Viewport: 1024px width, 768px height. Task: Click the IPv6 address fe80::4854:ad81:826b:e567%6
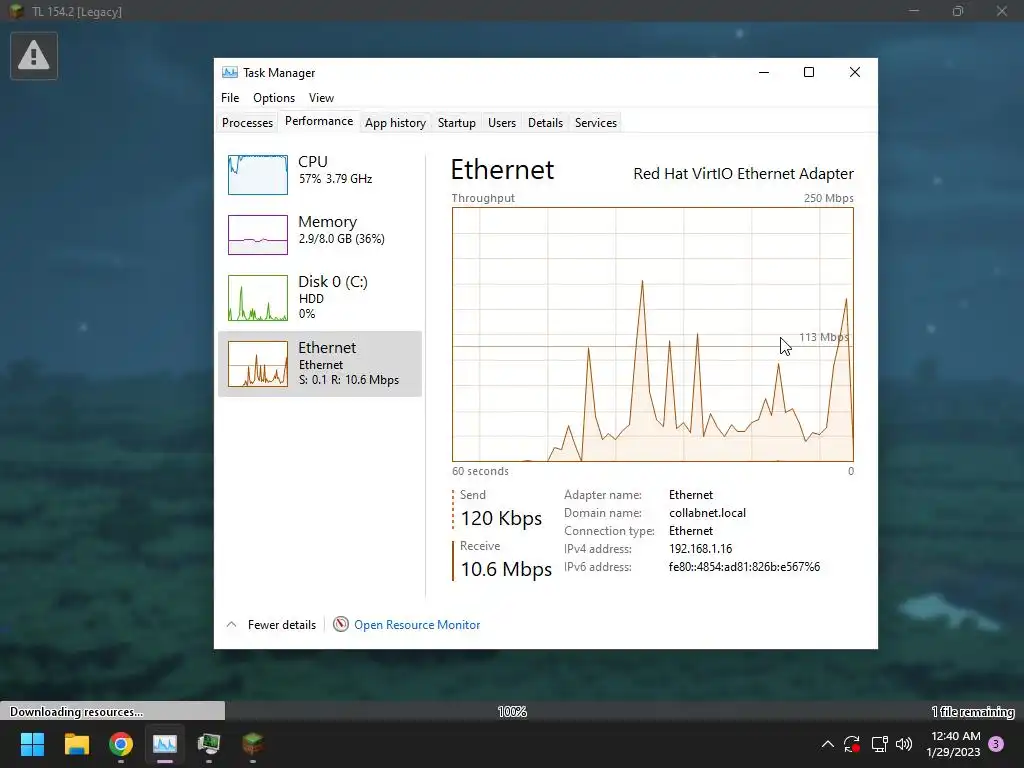pyautogui.click(x=744, y=567)
